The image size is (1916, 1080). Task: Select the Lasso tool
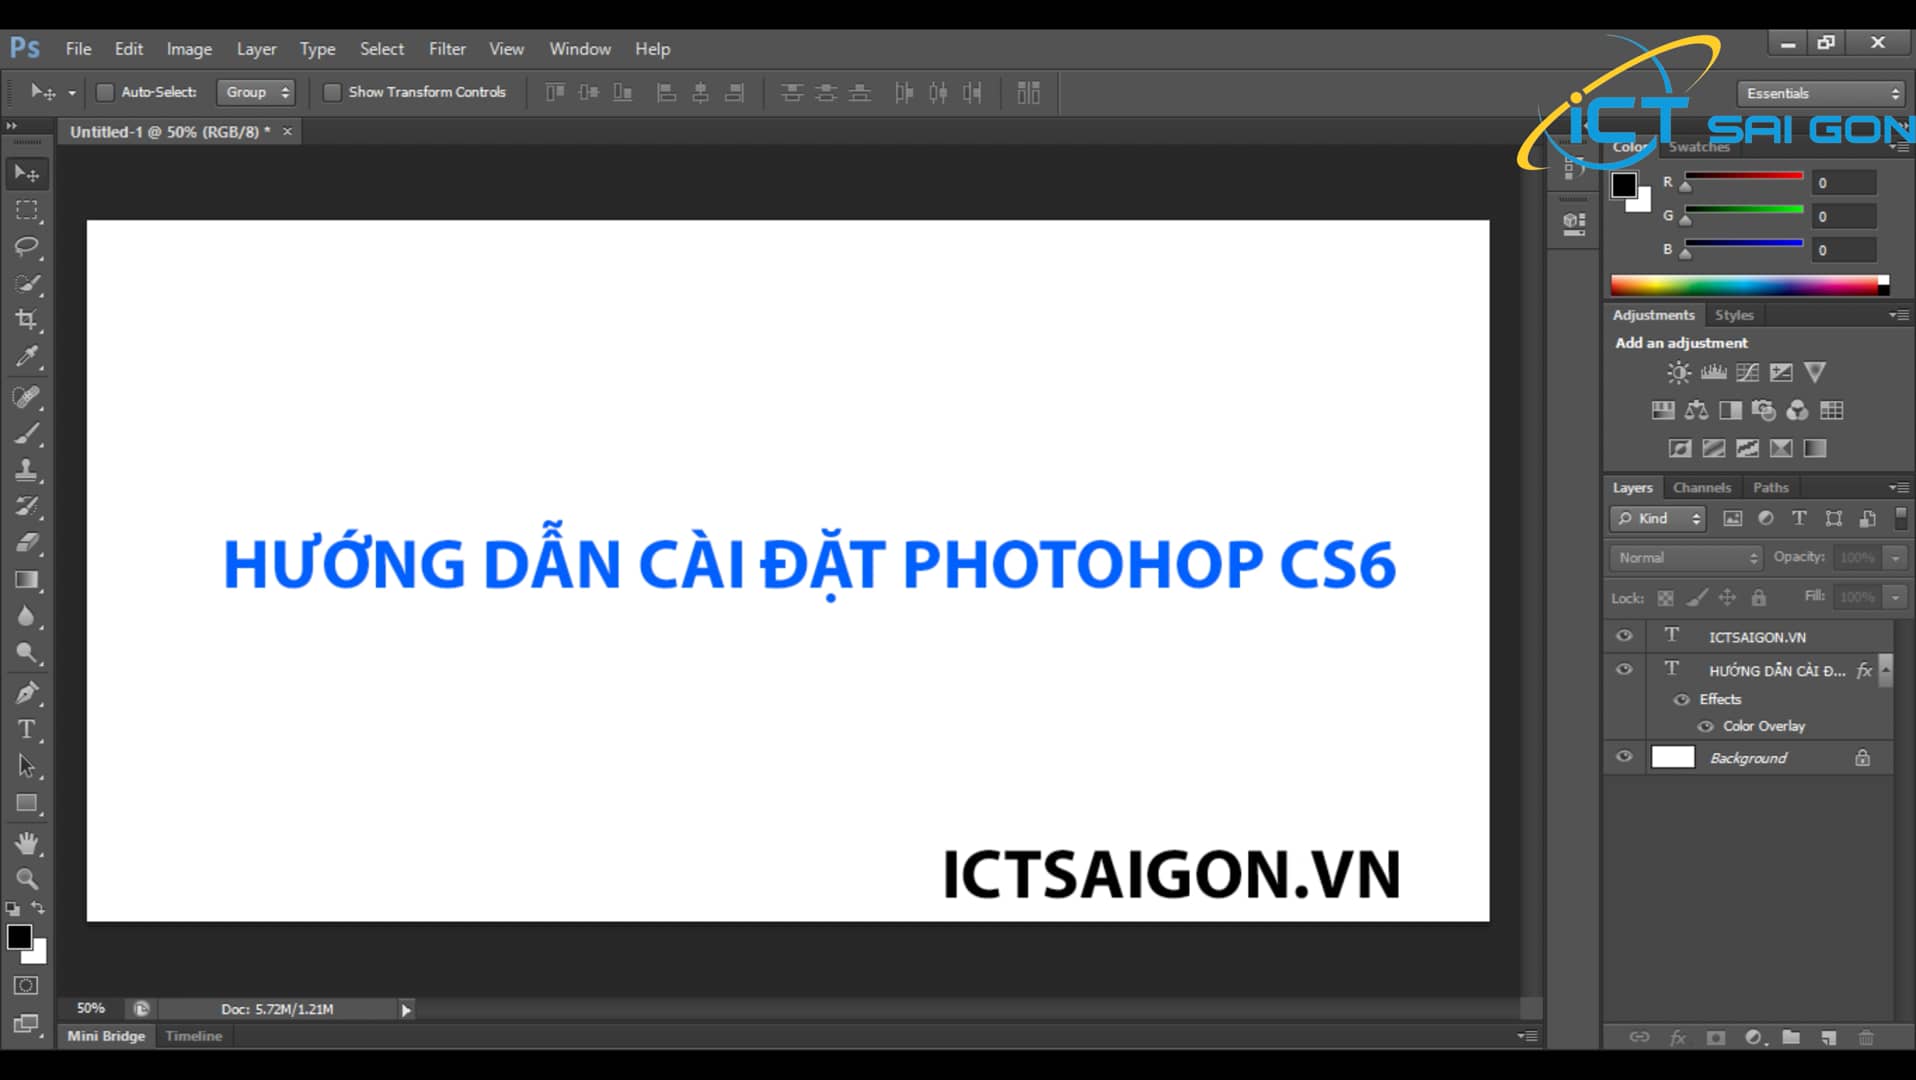click(x=27, y=247)
